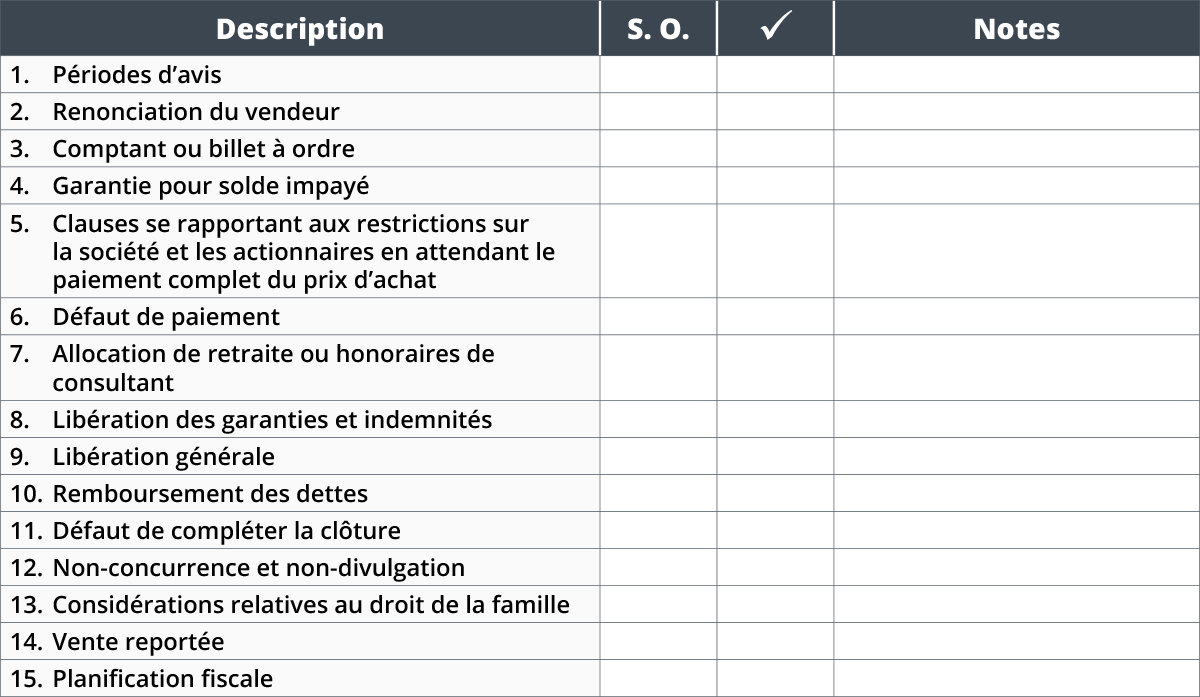Click the S. O. column header
This screenshot has width=1200, height=697.
pyautogui.click(x=658, y=28)
